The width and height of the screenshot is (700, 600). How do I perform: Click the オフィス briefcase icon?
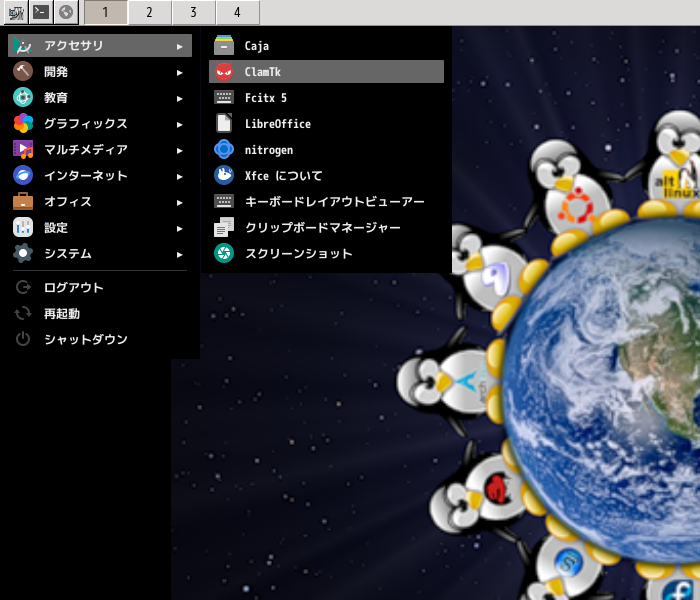click(x=23, y=201)
